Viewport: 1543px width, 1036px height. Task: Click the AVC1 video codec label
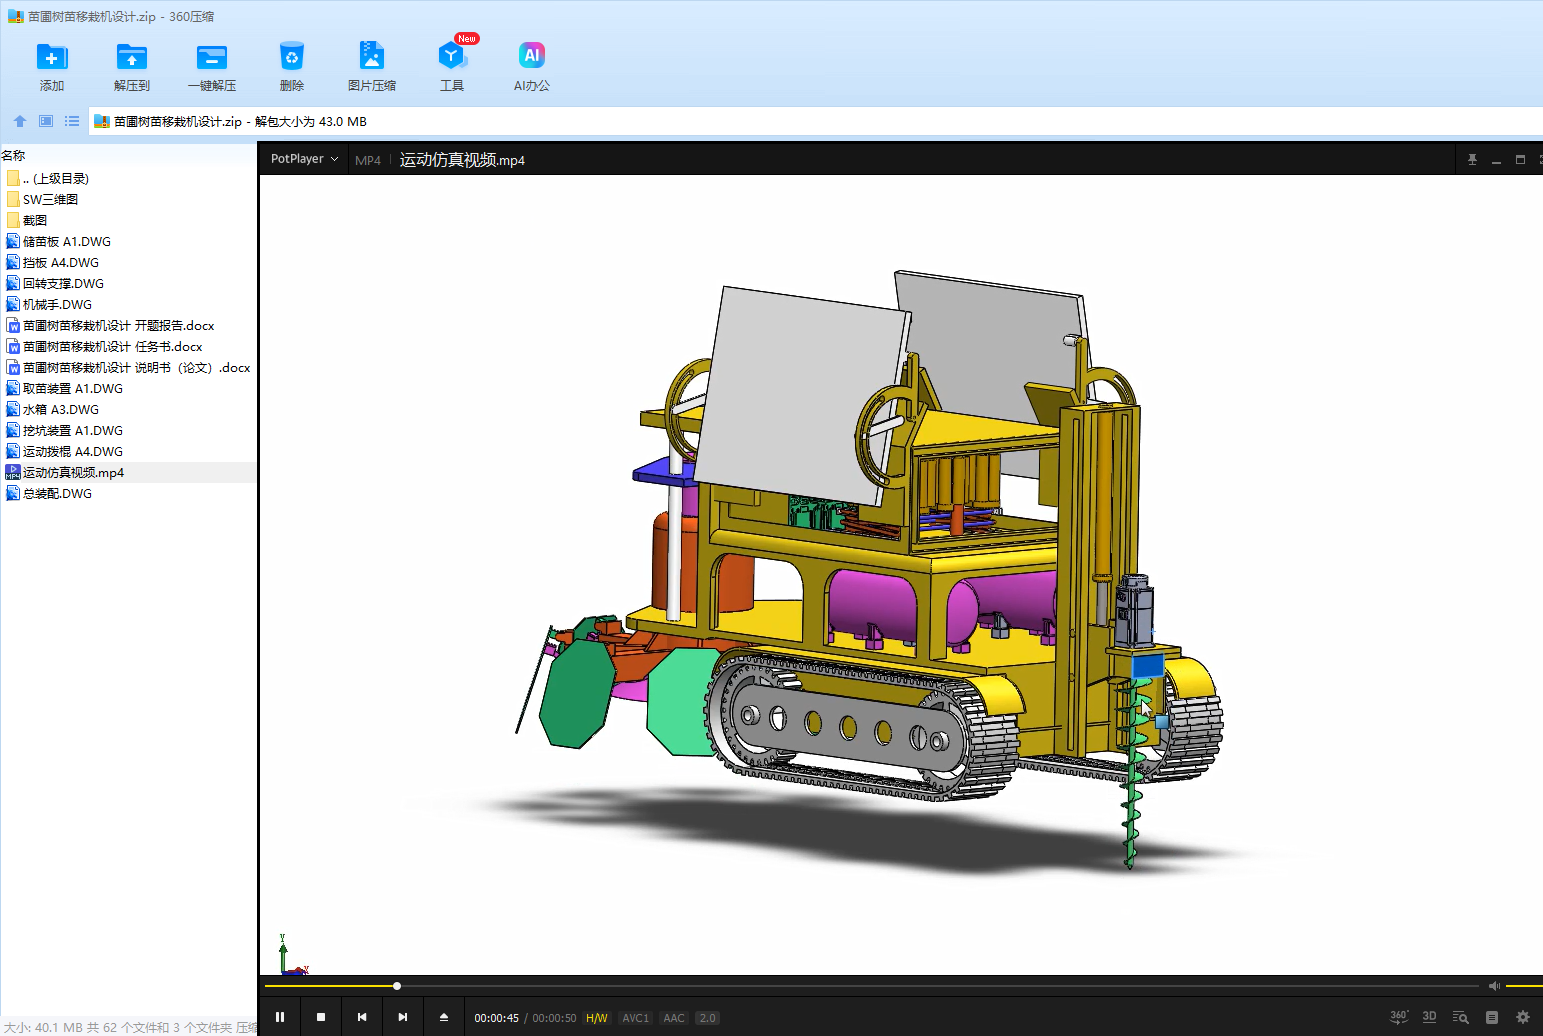(636, 1018)
